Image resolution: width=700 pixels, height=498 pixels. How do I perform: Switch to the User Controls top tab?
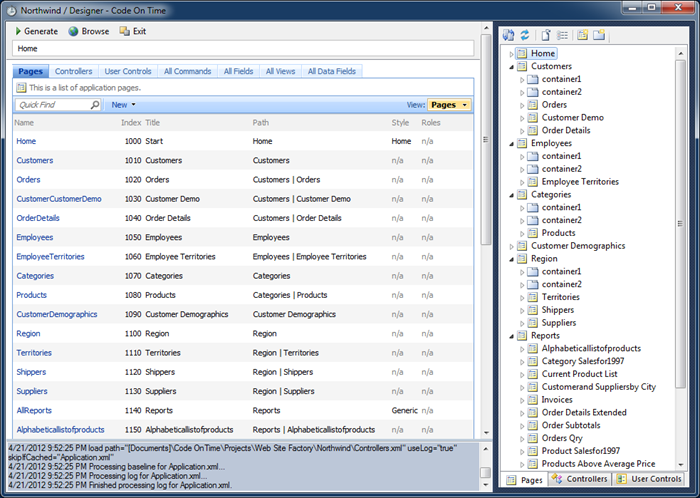click(128, 71)
